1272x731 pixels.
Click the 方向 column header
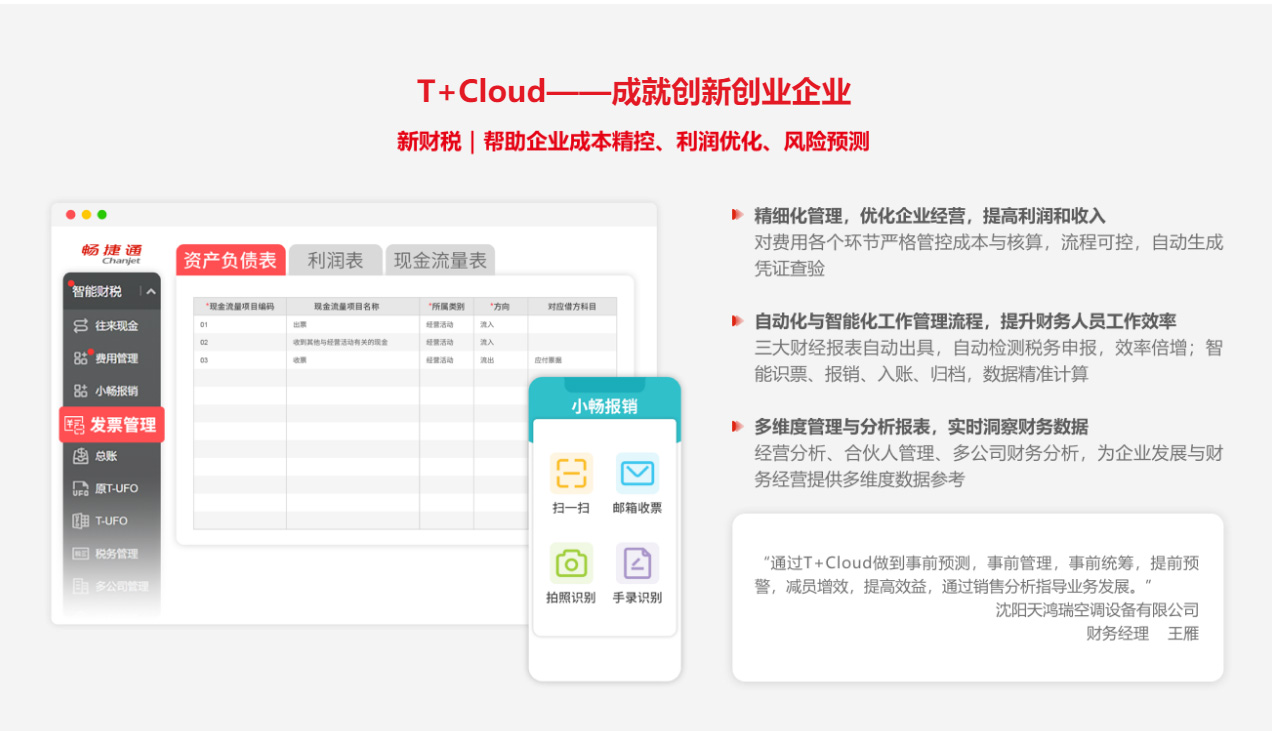(500, 306)
